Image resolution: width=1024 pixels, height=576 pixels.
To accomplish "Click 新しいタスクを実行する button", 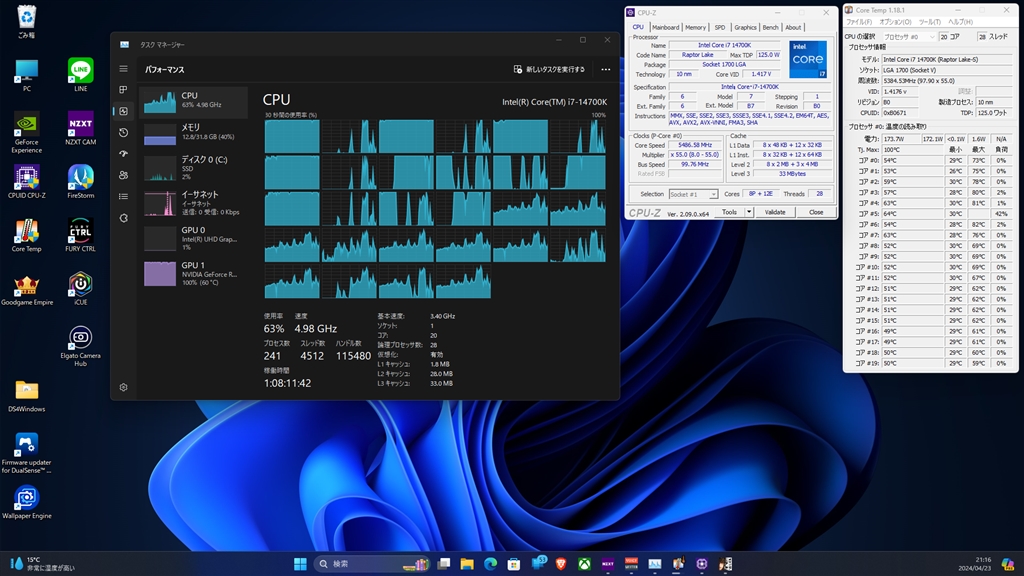I will pyautogui.click(x=549, y=70).
